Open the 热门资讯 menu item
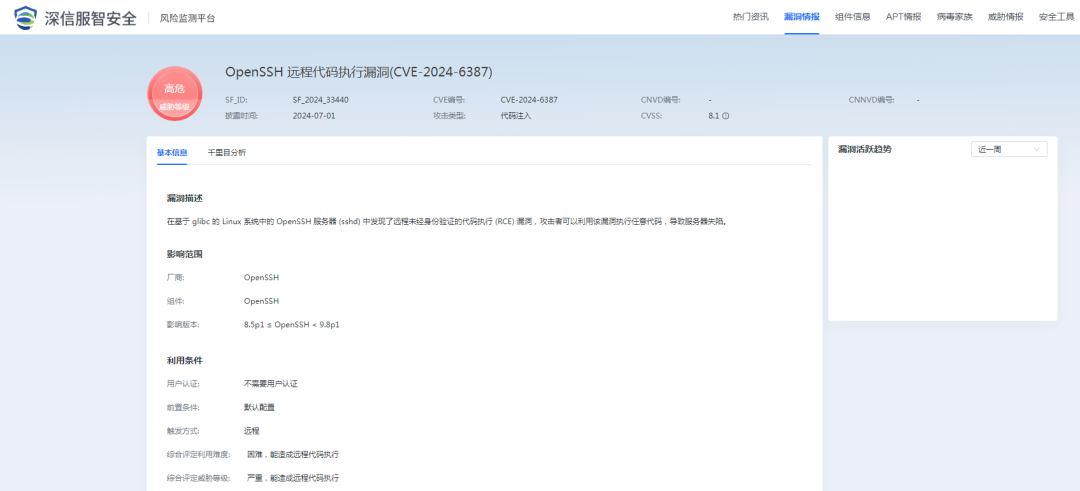This screenshot has width=1080, height=491. coord(750,17)
